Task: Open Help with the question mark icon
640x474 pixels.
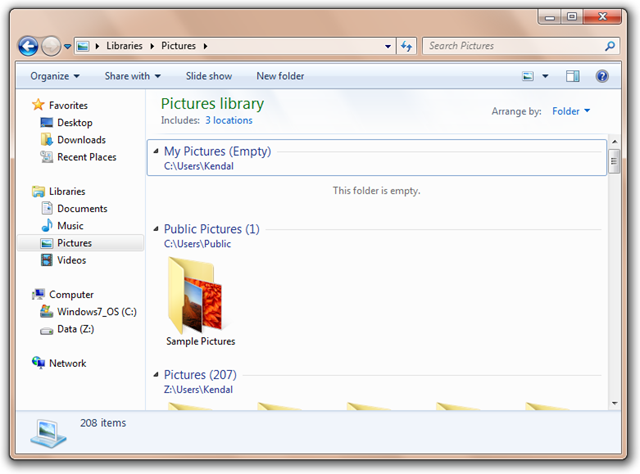Action: click(x=602, y=76)
